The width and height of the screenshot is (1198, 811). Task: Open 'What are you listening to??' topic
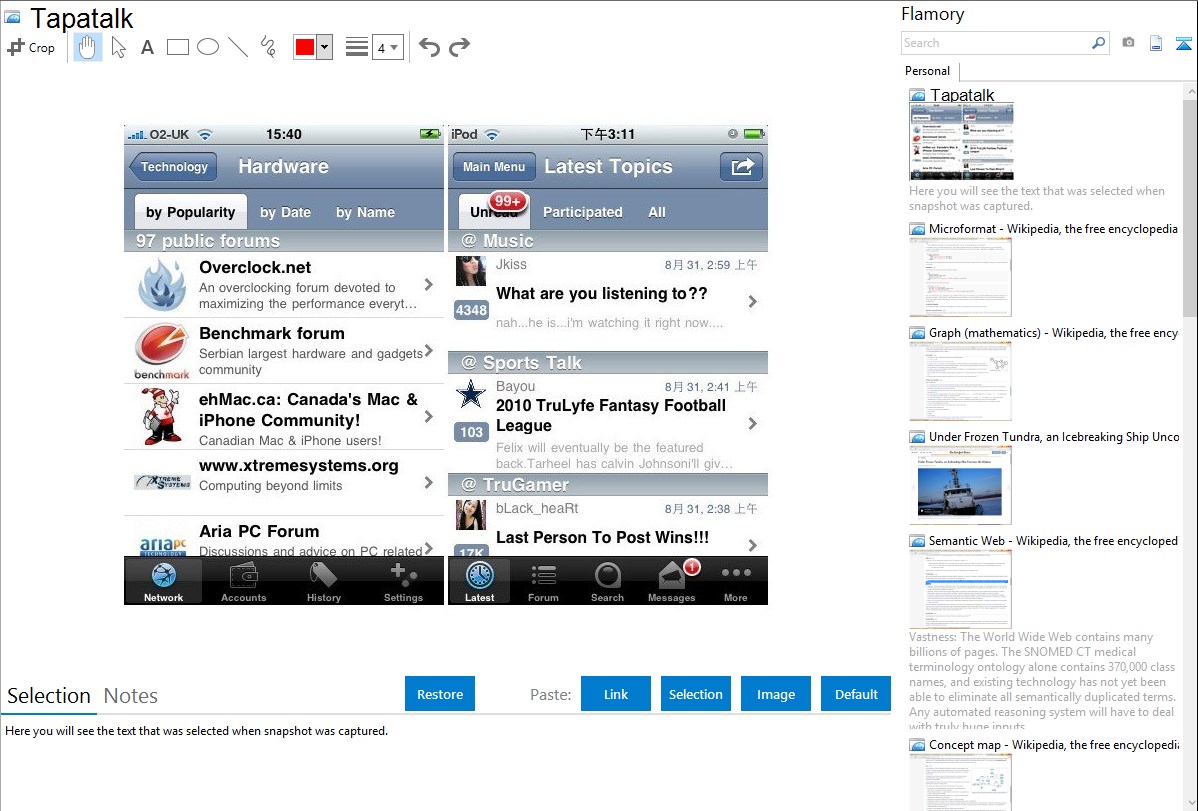pos(608,301)
